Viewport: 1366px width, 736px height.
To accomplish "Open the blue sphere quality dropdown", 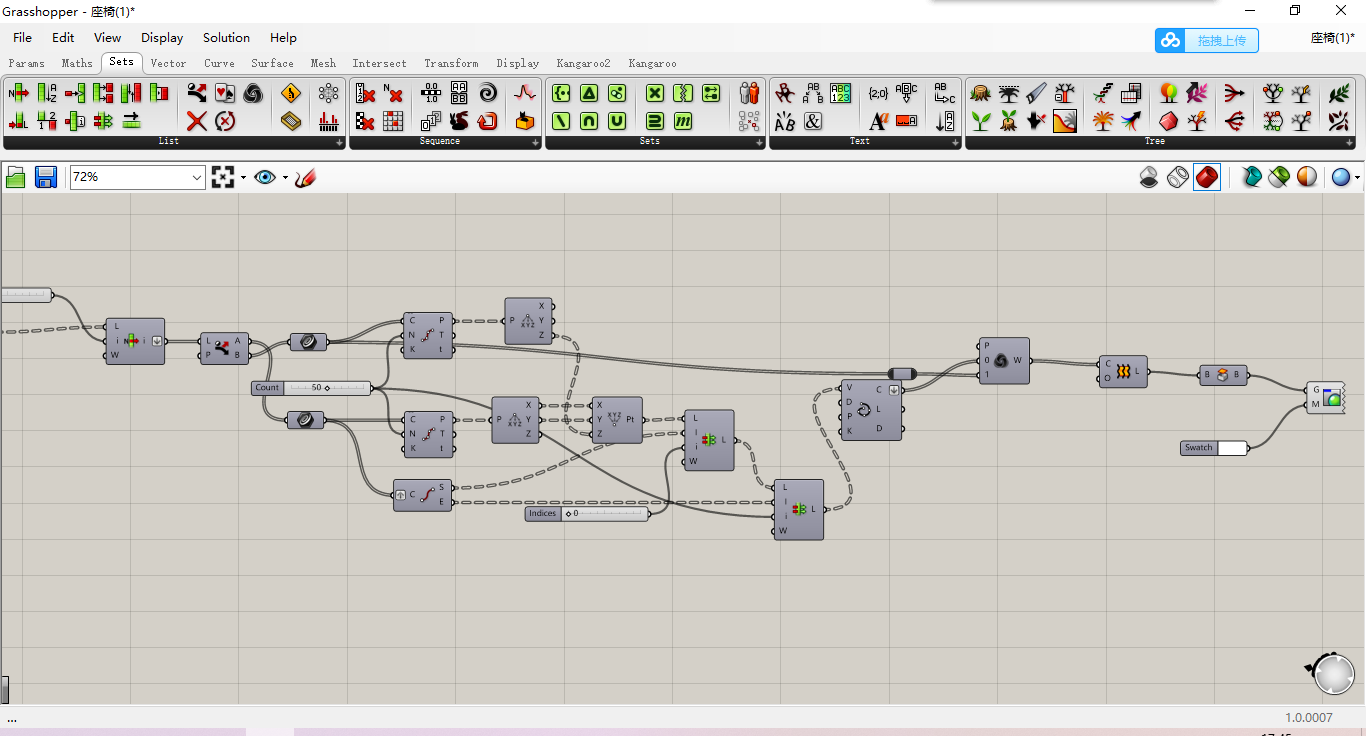I will coord(1357,177).
